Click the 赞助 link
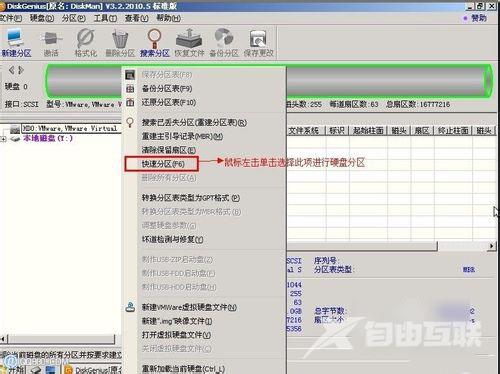The image size is (500, 374). tap(479, 18)
